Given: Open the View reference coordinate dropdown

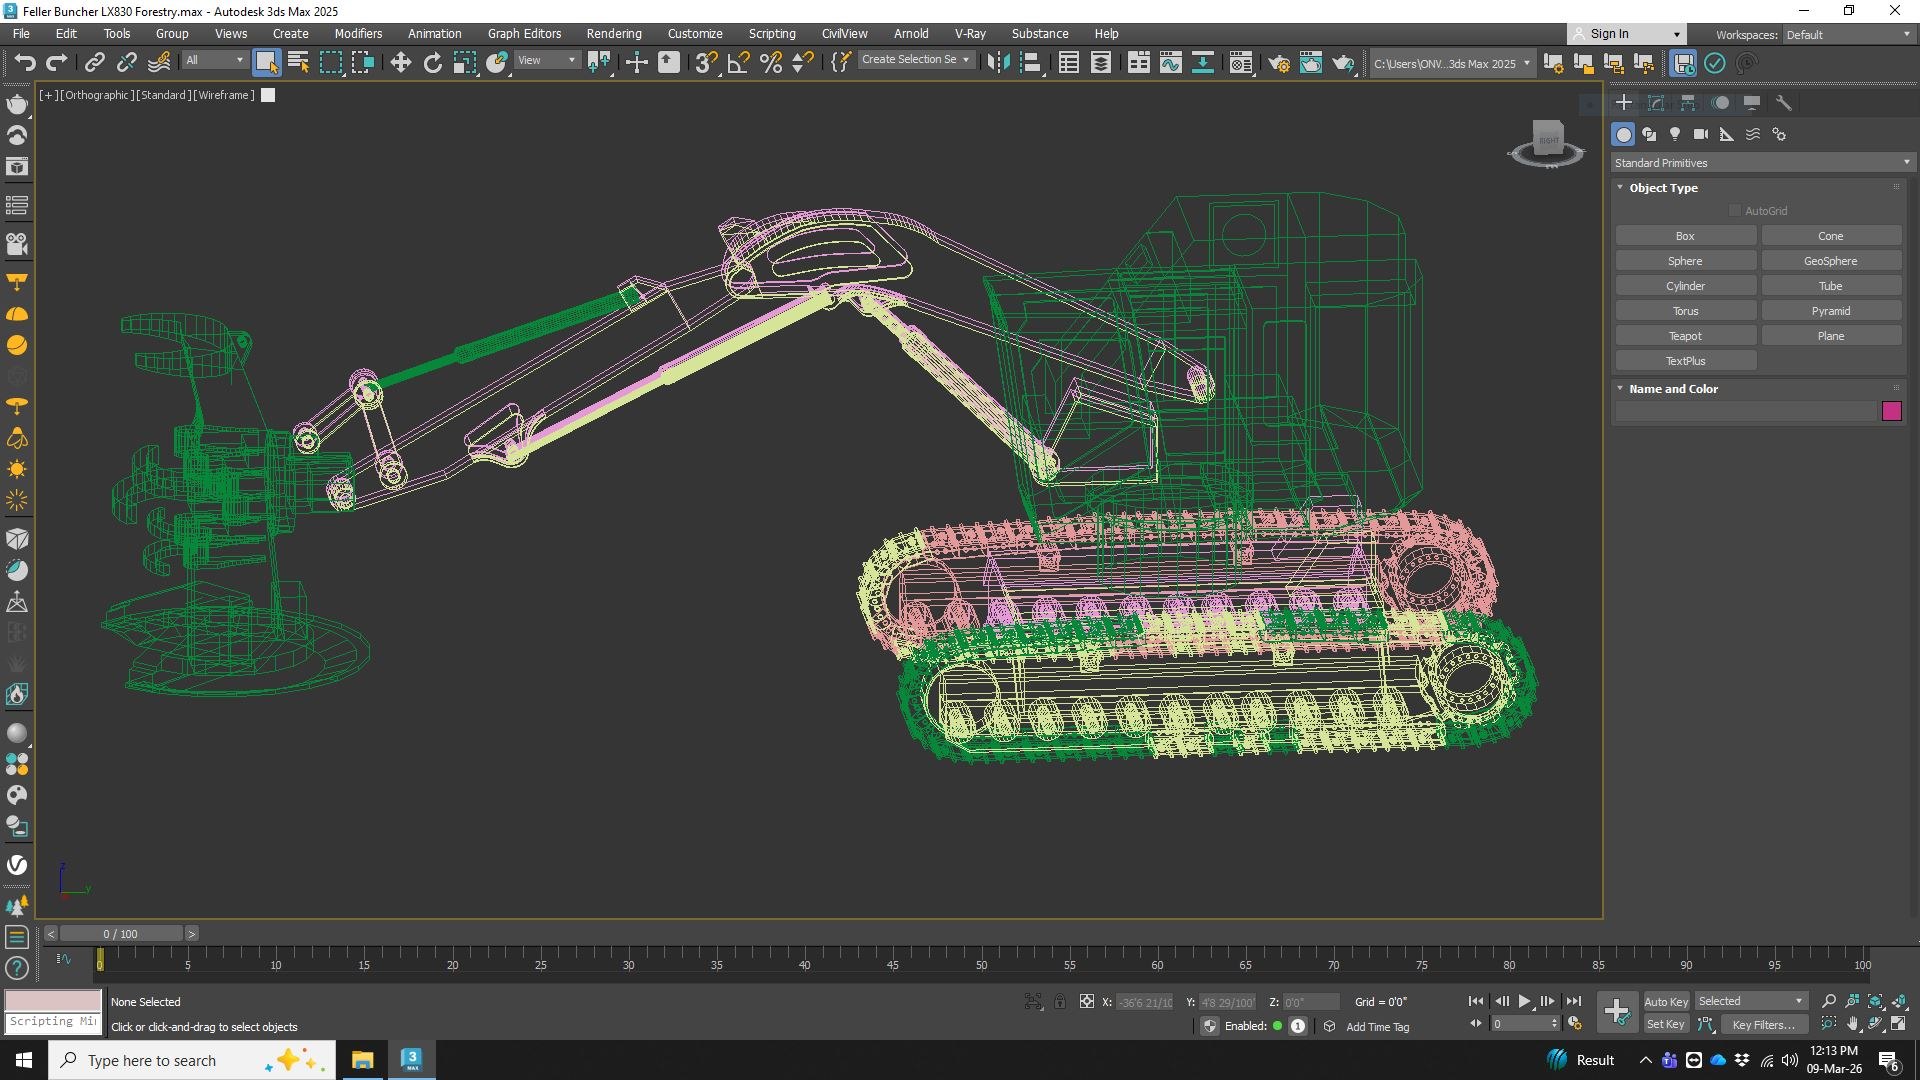Looking at the screenshot, I should (547, 60).
